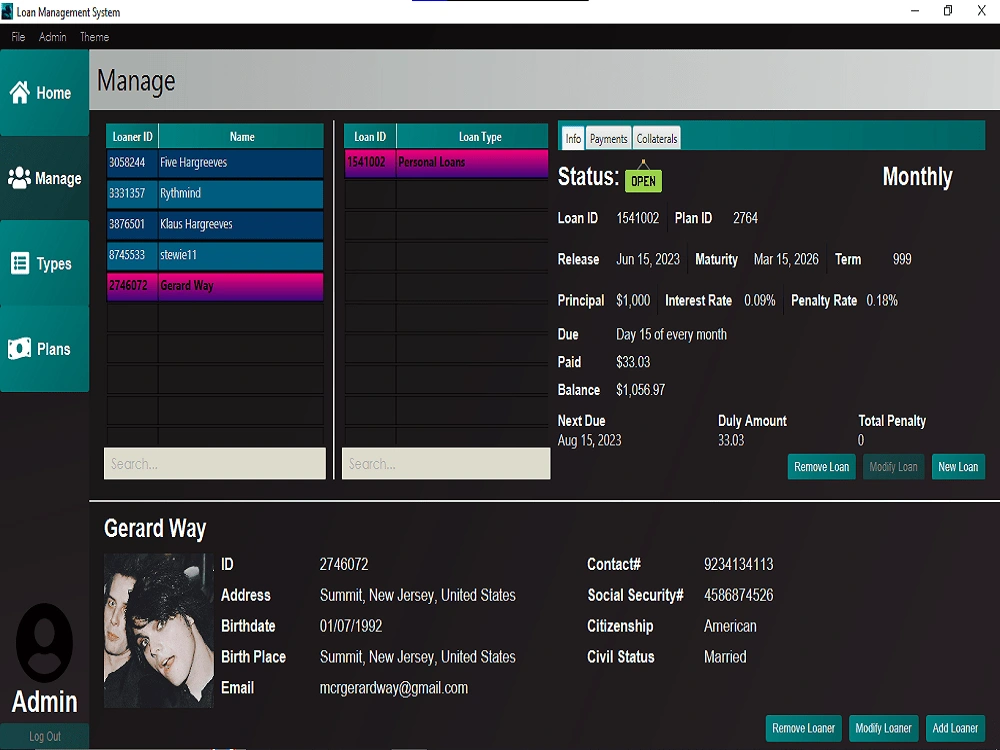Open the Types section with list icon

coord(44,263)
